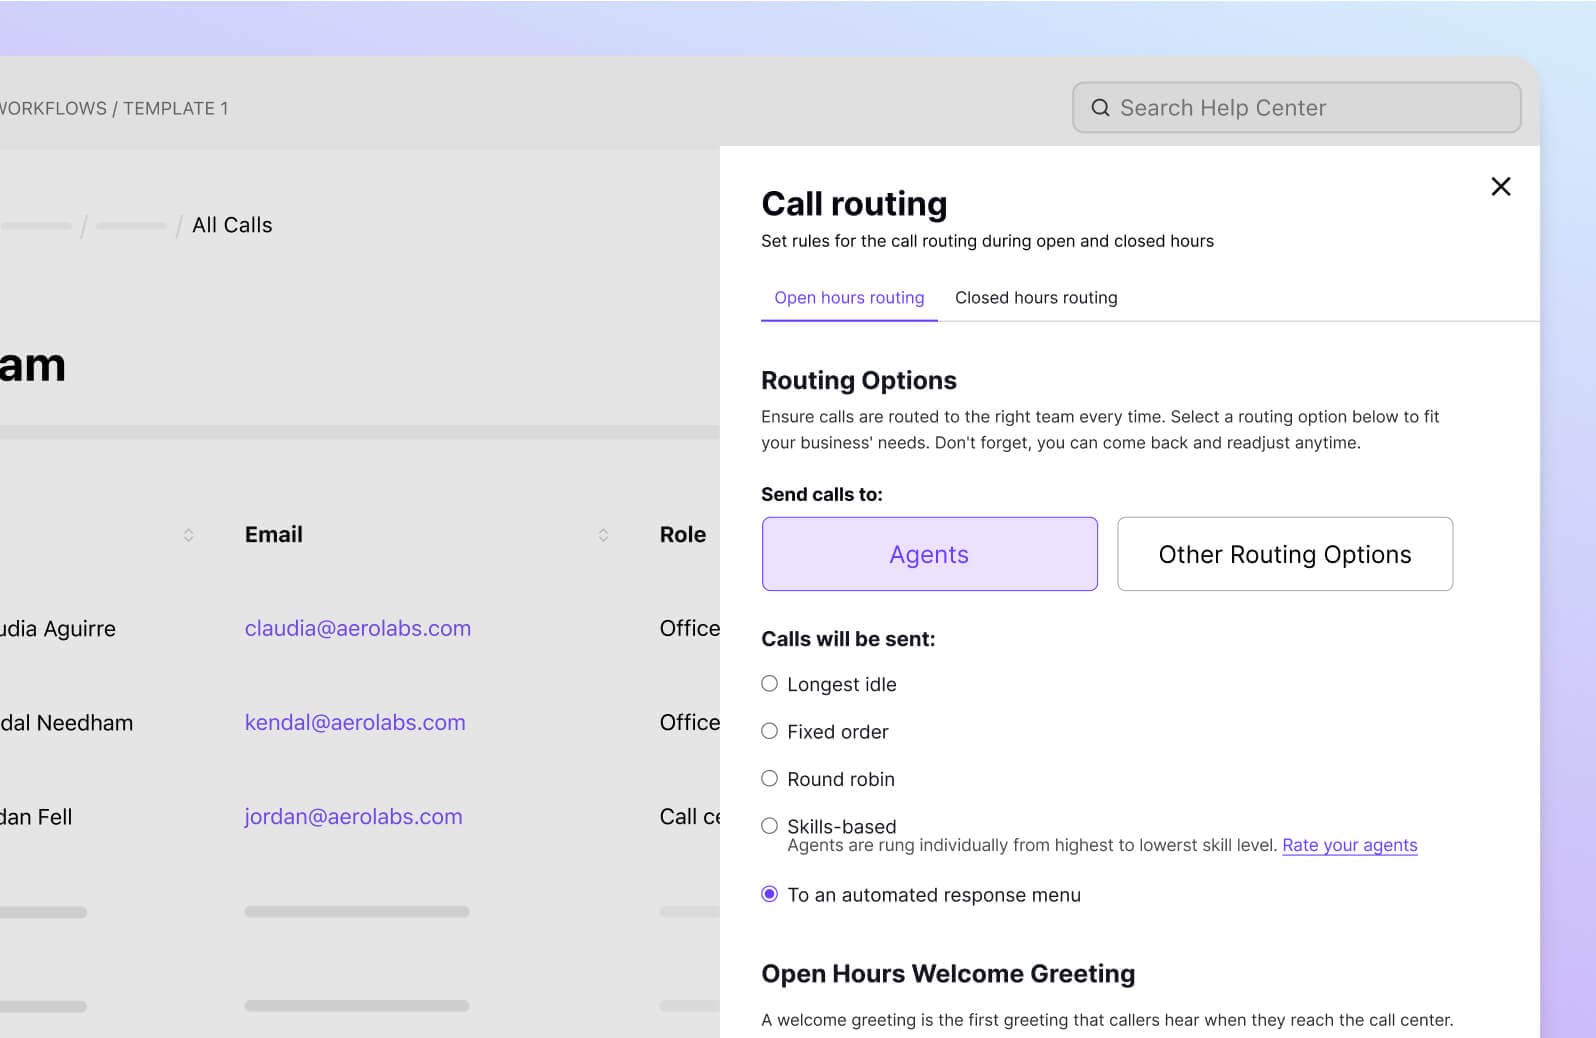Open the Rate your agents link
The height and width of the screenshot is (1038, 1596).
(1349, 845)
